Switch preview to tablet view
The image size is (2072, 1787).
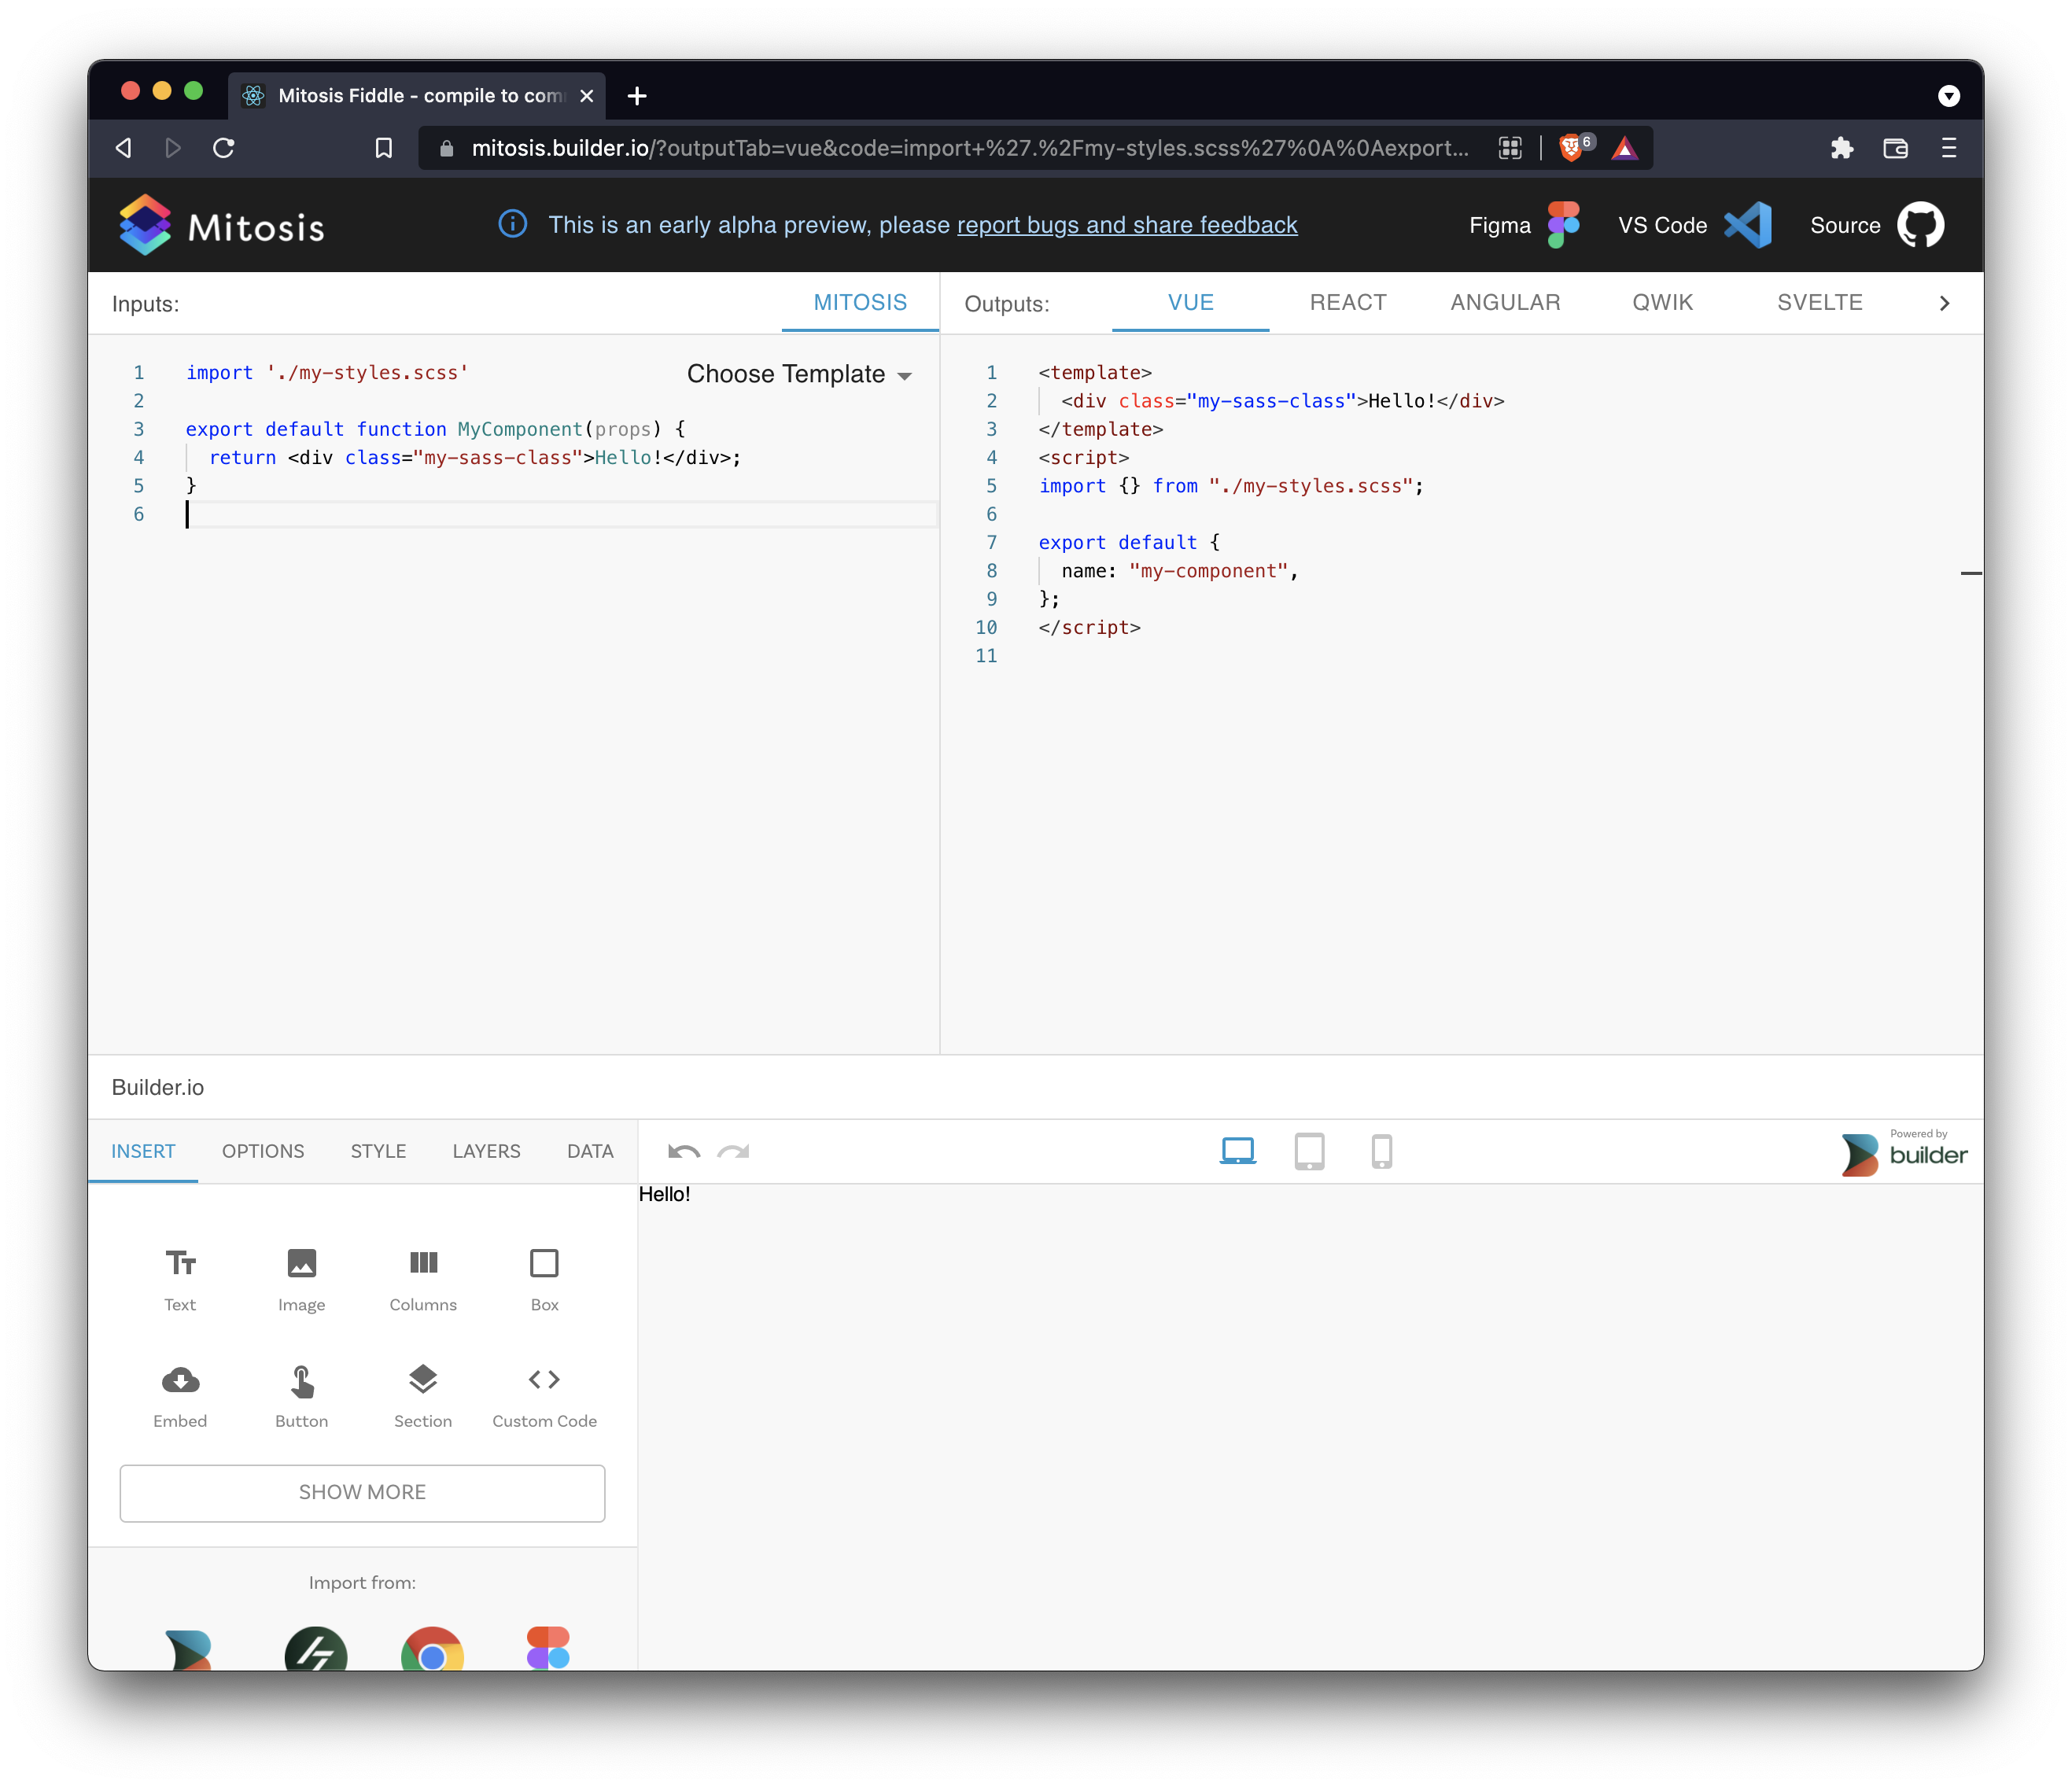click(1310, 1151)
